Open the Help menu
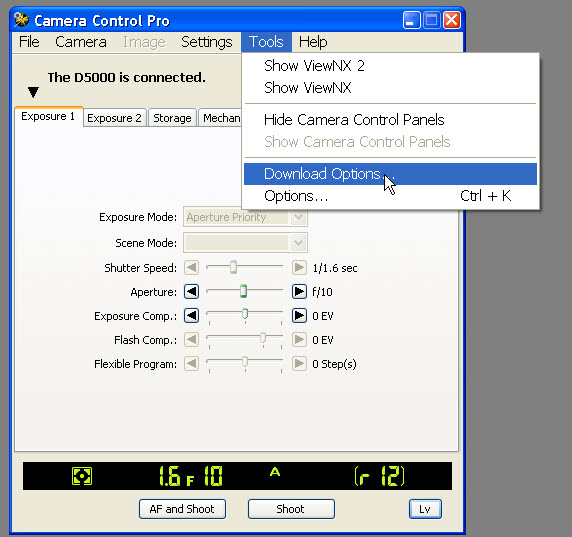Screen dimensions: 572x537 (313, 42)
